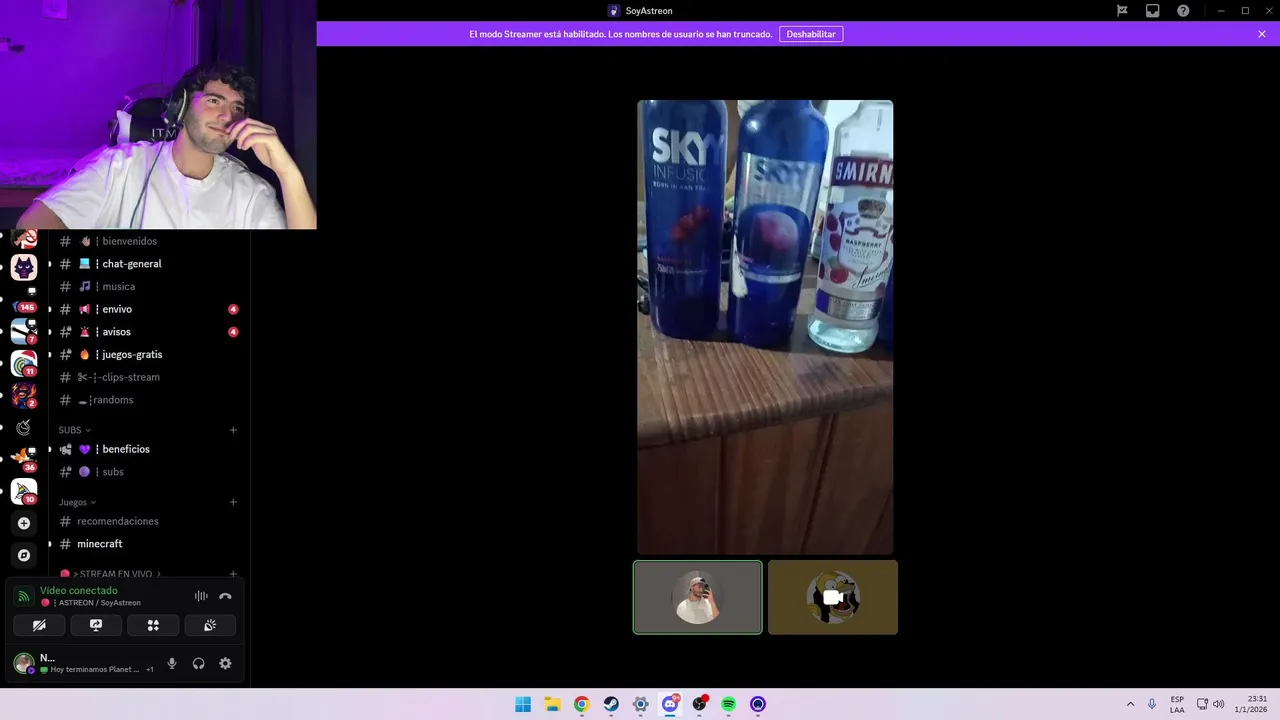The width and height of the screenshot is (1280, 720).
Task: Collapse the Juegos category
Action: pyautogui.click(x=78, y=502)
